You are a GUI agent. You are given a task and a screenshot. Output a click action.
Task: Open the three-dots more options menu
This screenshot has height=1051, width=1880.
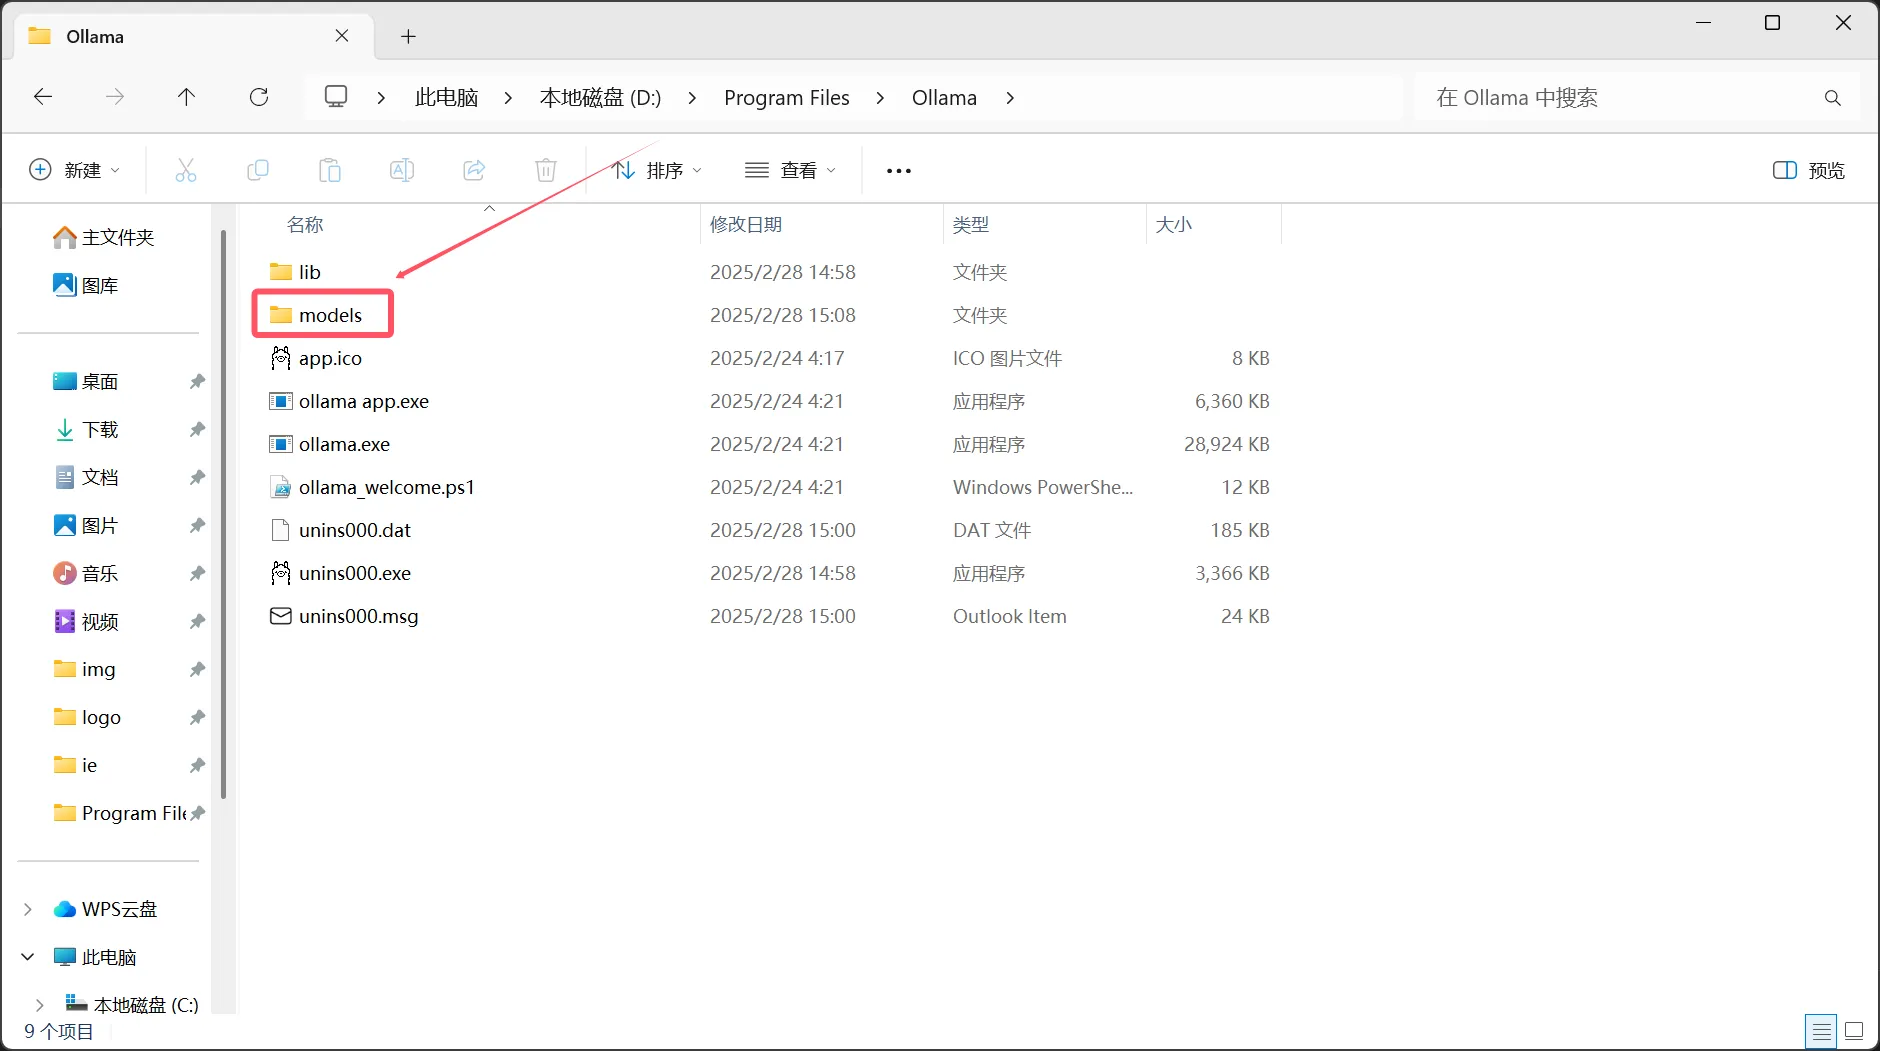899,171
